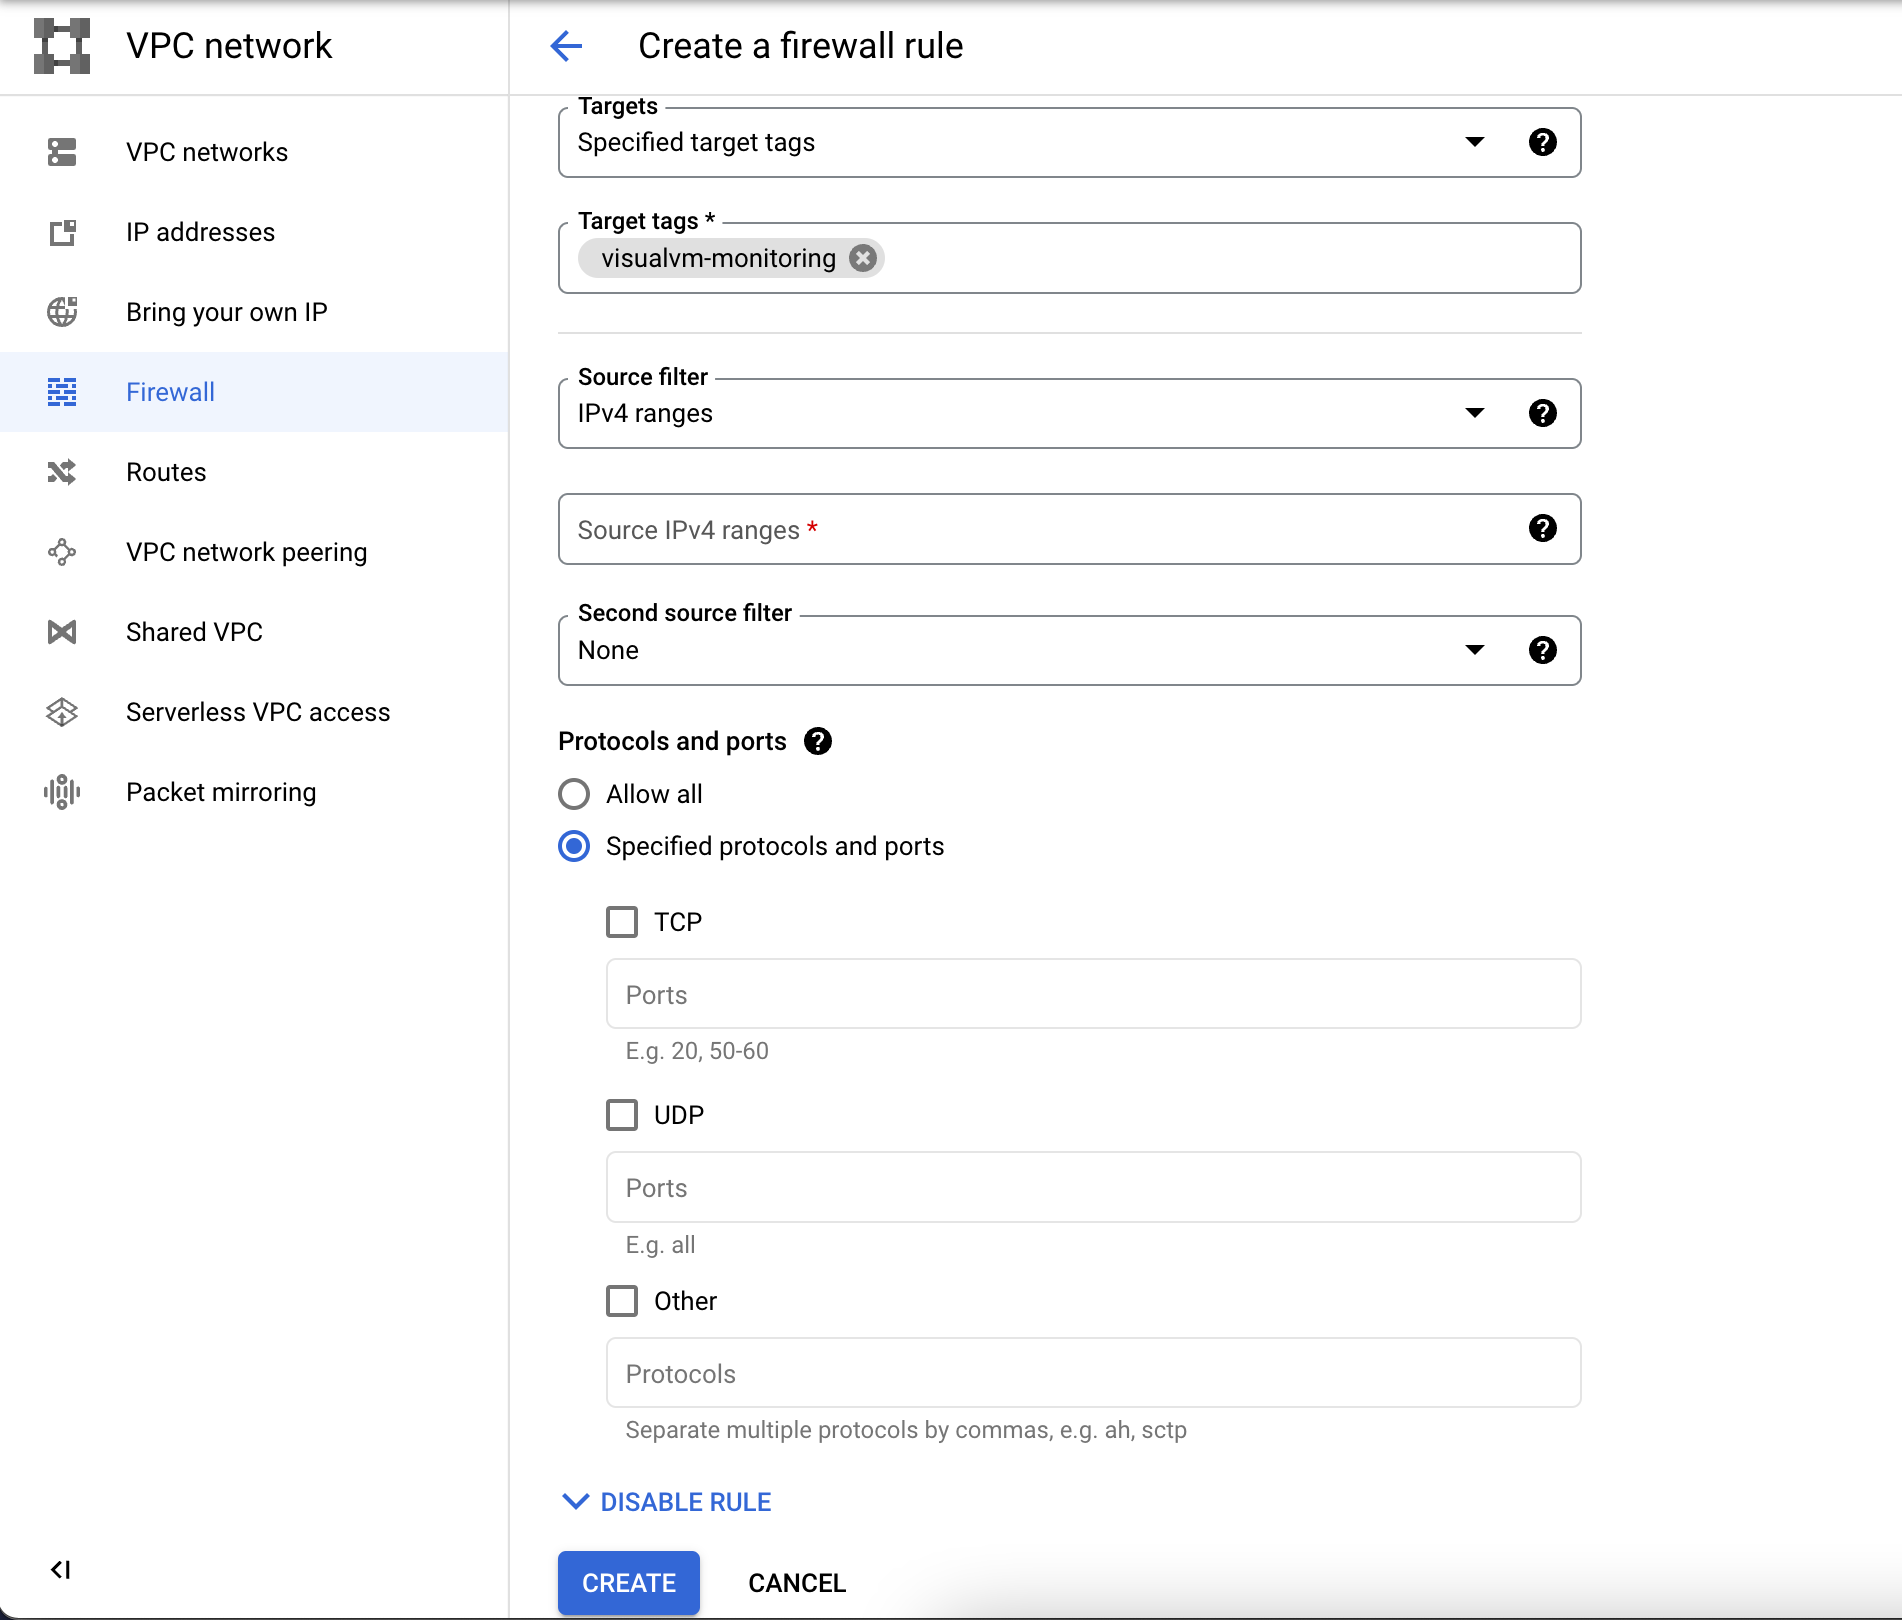This screenshot has width=1902, height=1620.
Task: Remove the visualvm-monitoring target tag
Action: point(862,258)
